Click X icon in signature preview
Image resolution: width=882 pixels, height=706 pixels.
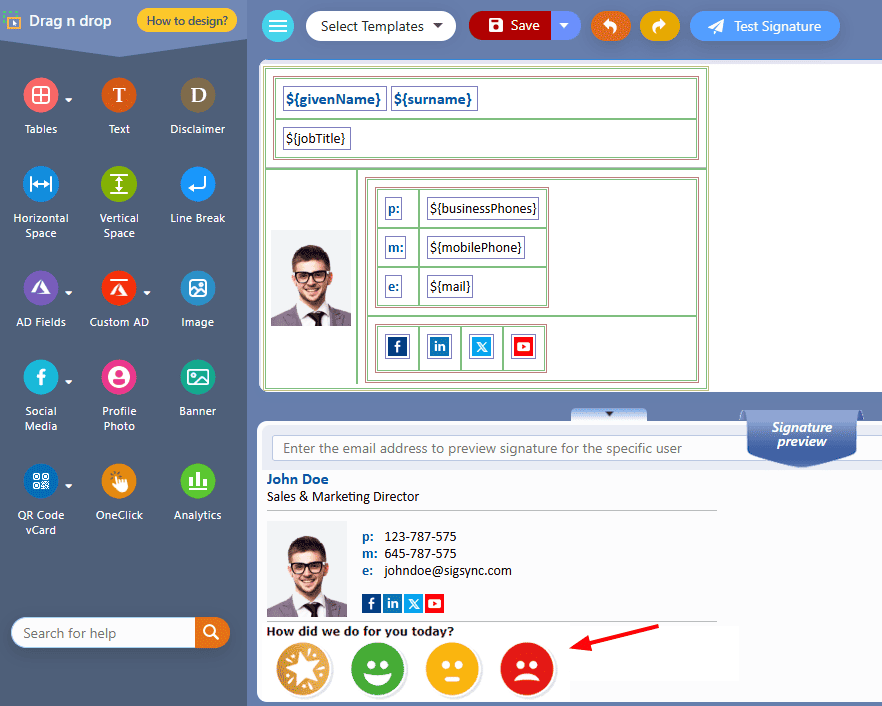click(x=413, y=604)
